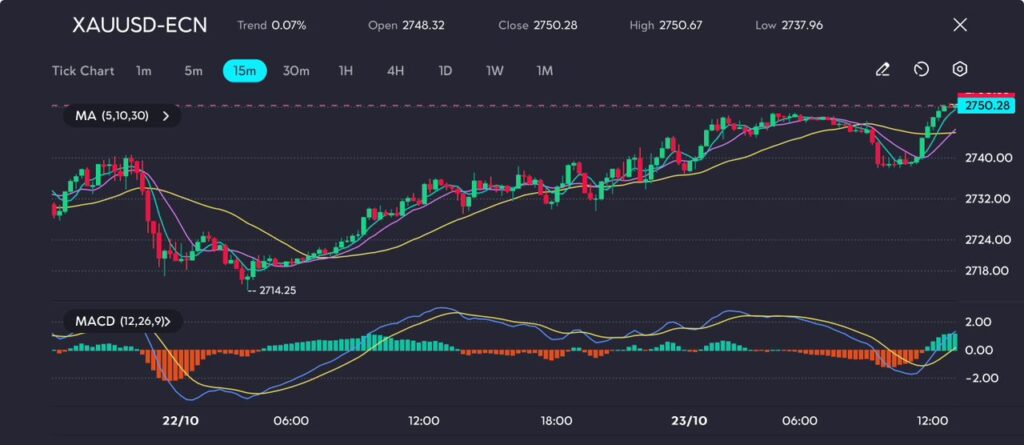
Task: Switch to the 30m timeframe
Action: pyautogui.click(x=296, y=71)
